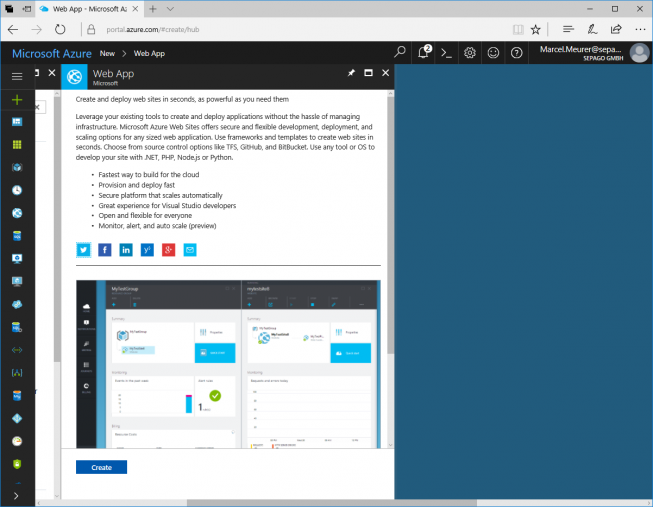The width and height of the screenshot is (653, 507).
Task: Make a web note pen icon
Action: click(592, 30)
